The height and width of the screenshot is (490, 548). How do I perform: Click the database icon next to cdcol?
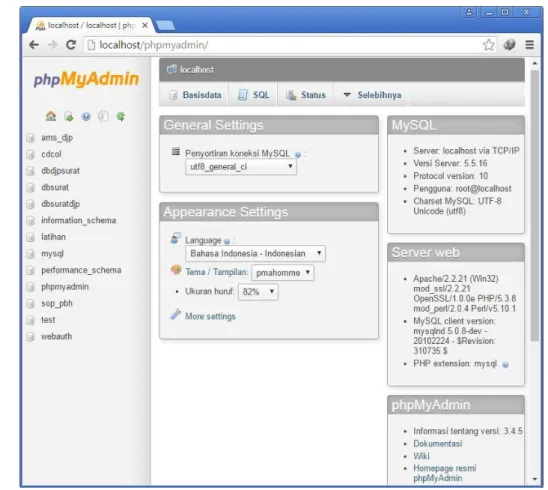[x=31, y=154]
